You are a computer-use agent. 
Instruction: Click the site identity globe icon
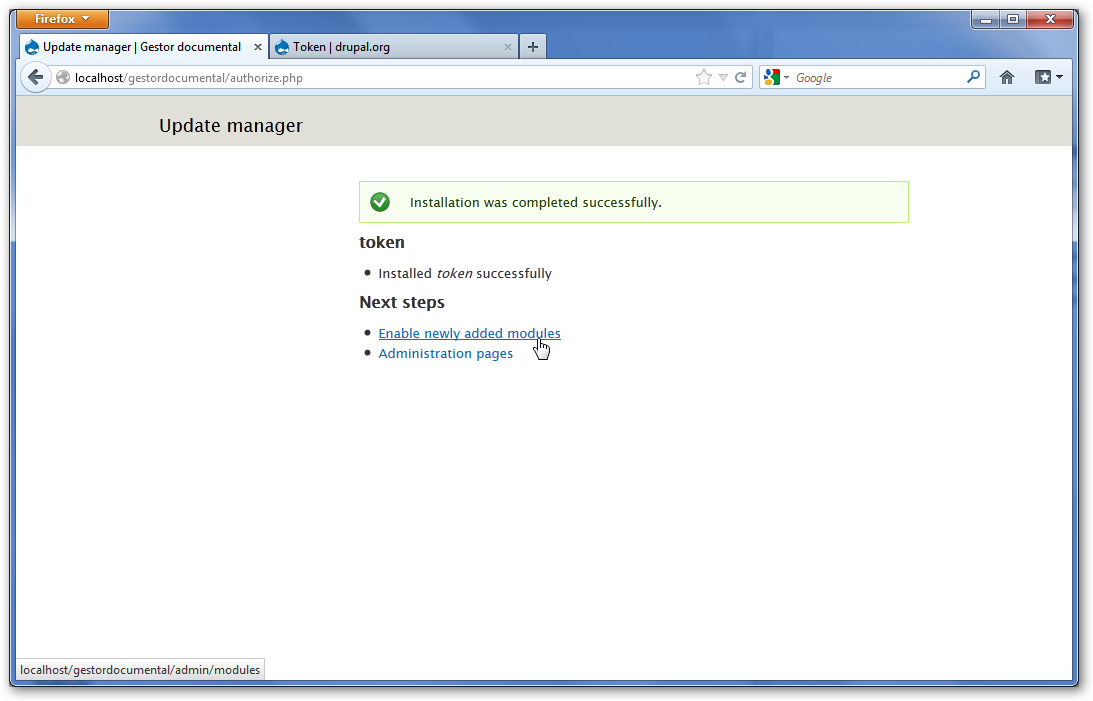(x=64, y=78)
